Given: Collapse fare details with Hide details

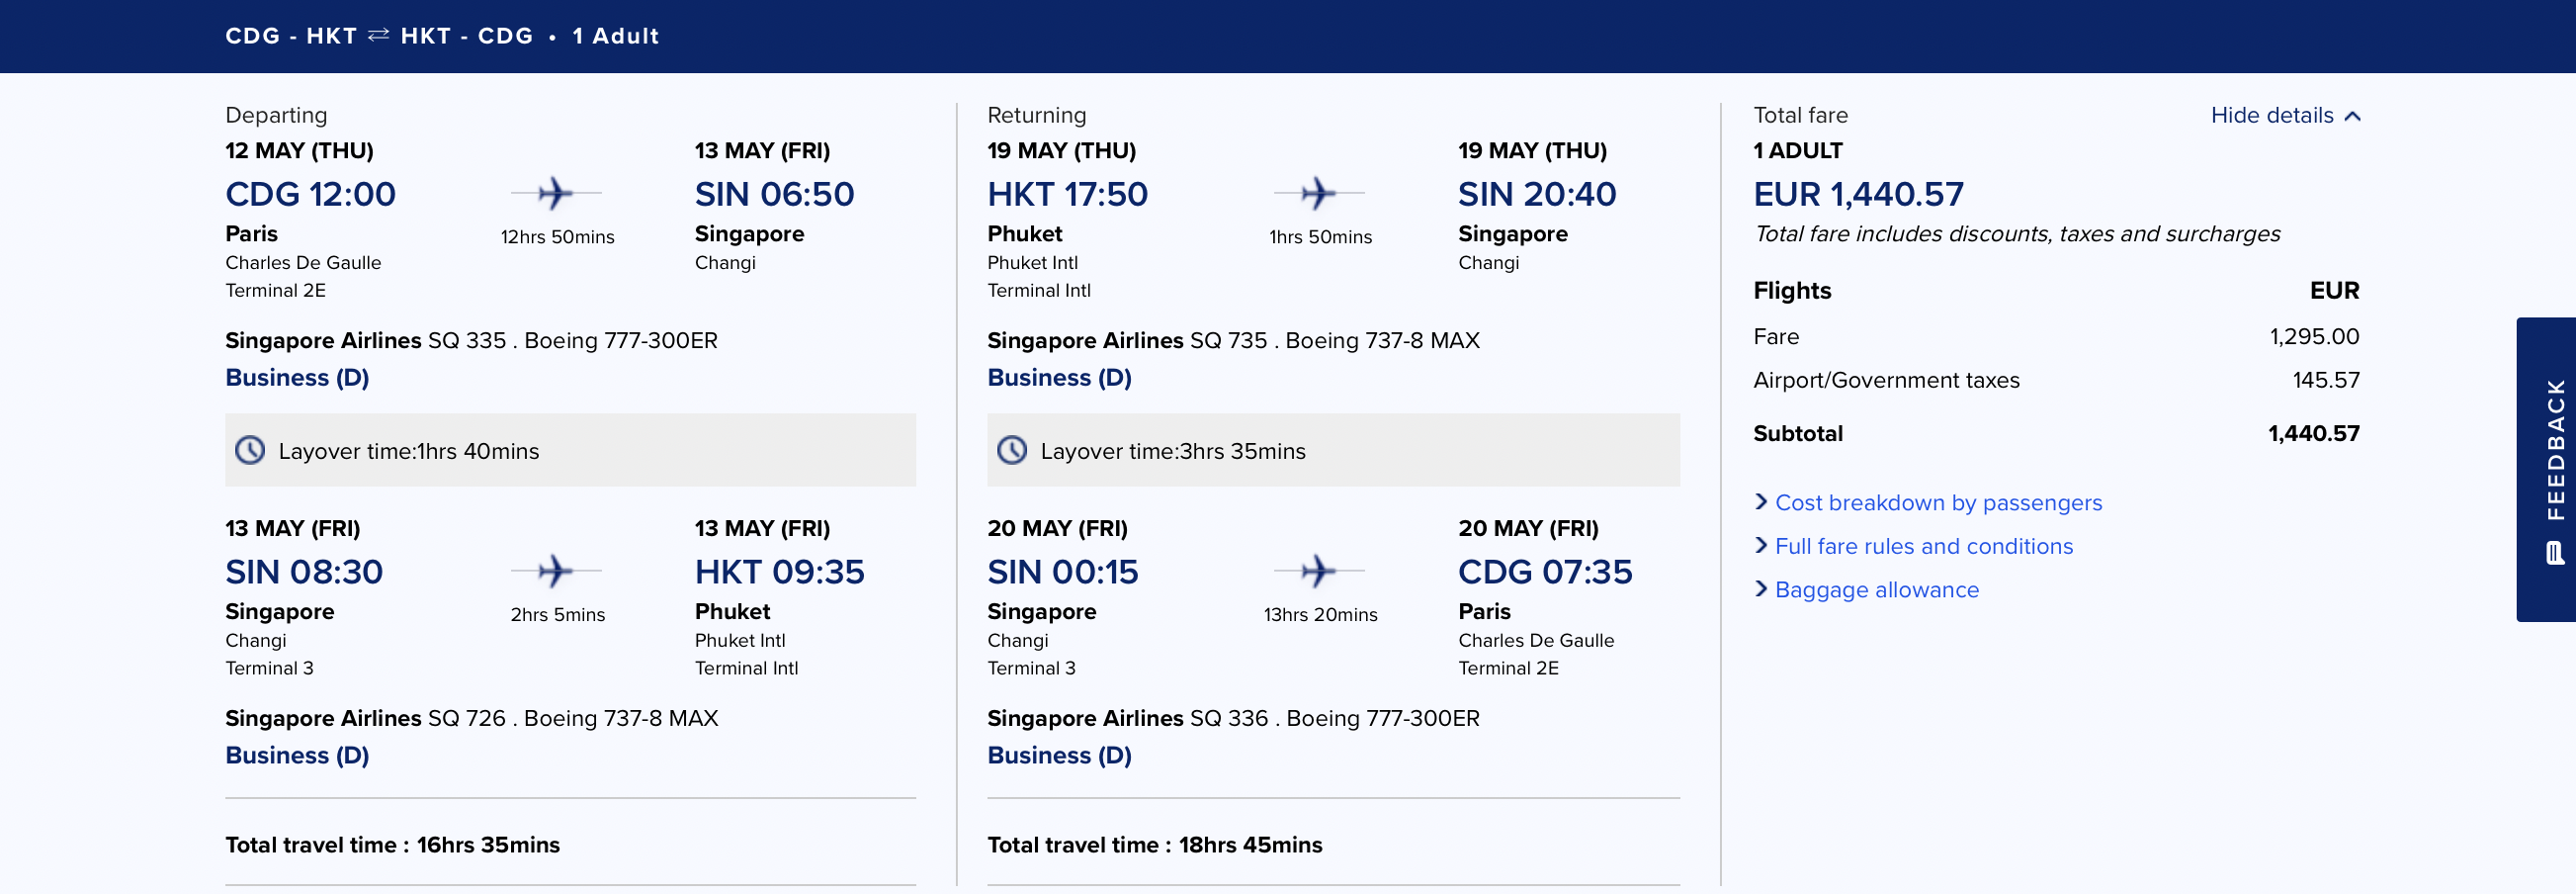Looking at the screenshot, I should pos(2271,116).
